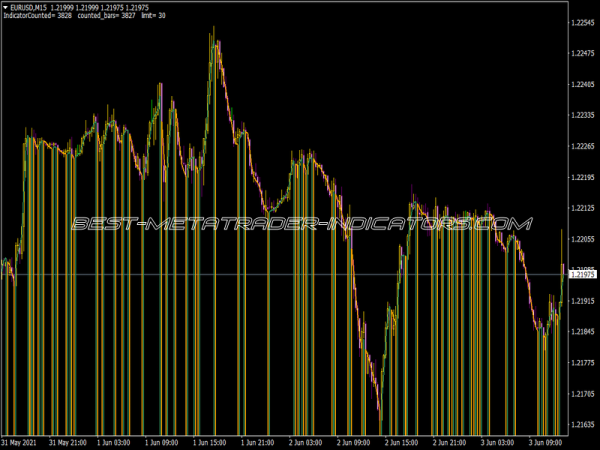Screen dimensions: 600x450
Task: Click the 31 May 2021 time label
Action: tap(22, 441)
